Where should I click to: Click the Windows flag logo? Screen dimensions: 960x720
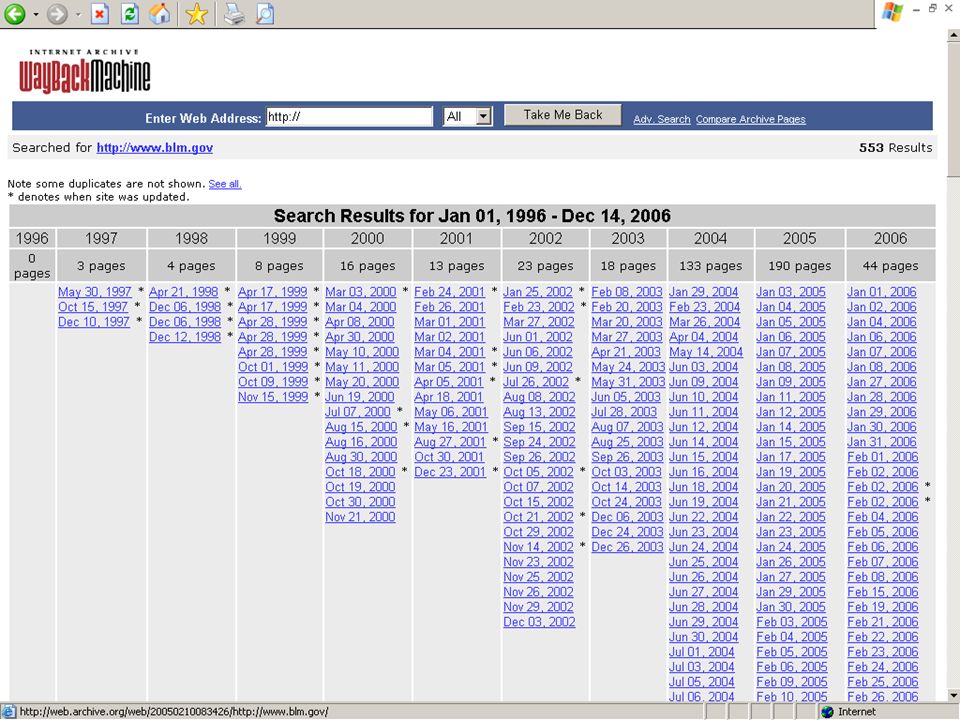point(893,11)
